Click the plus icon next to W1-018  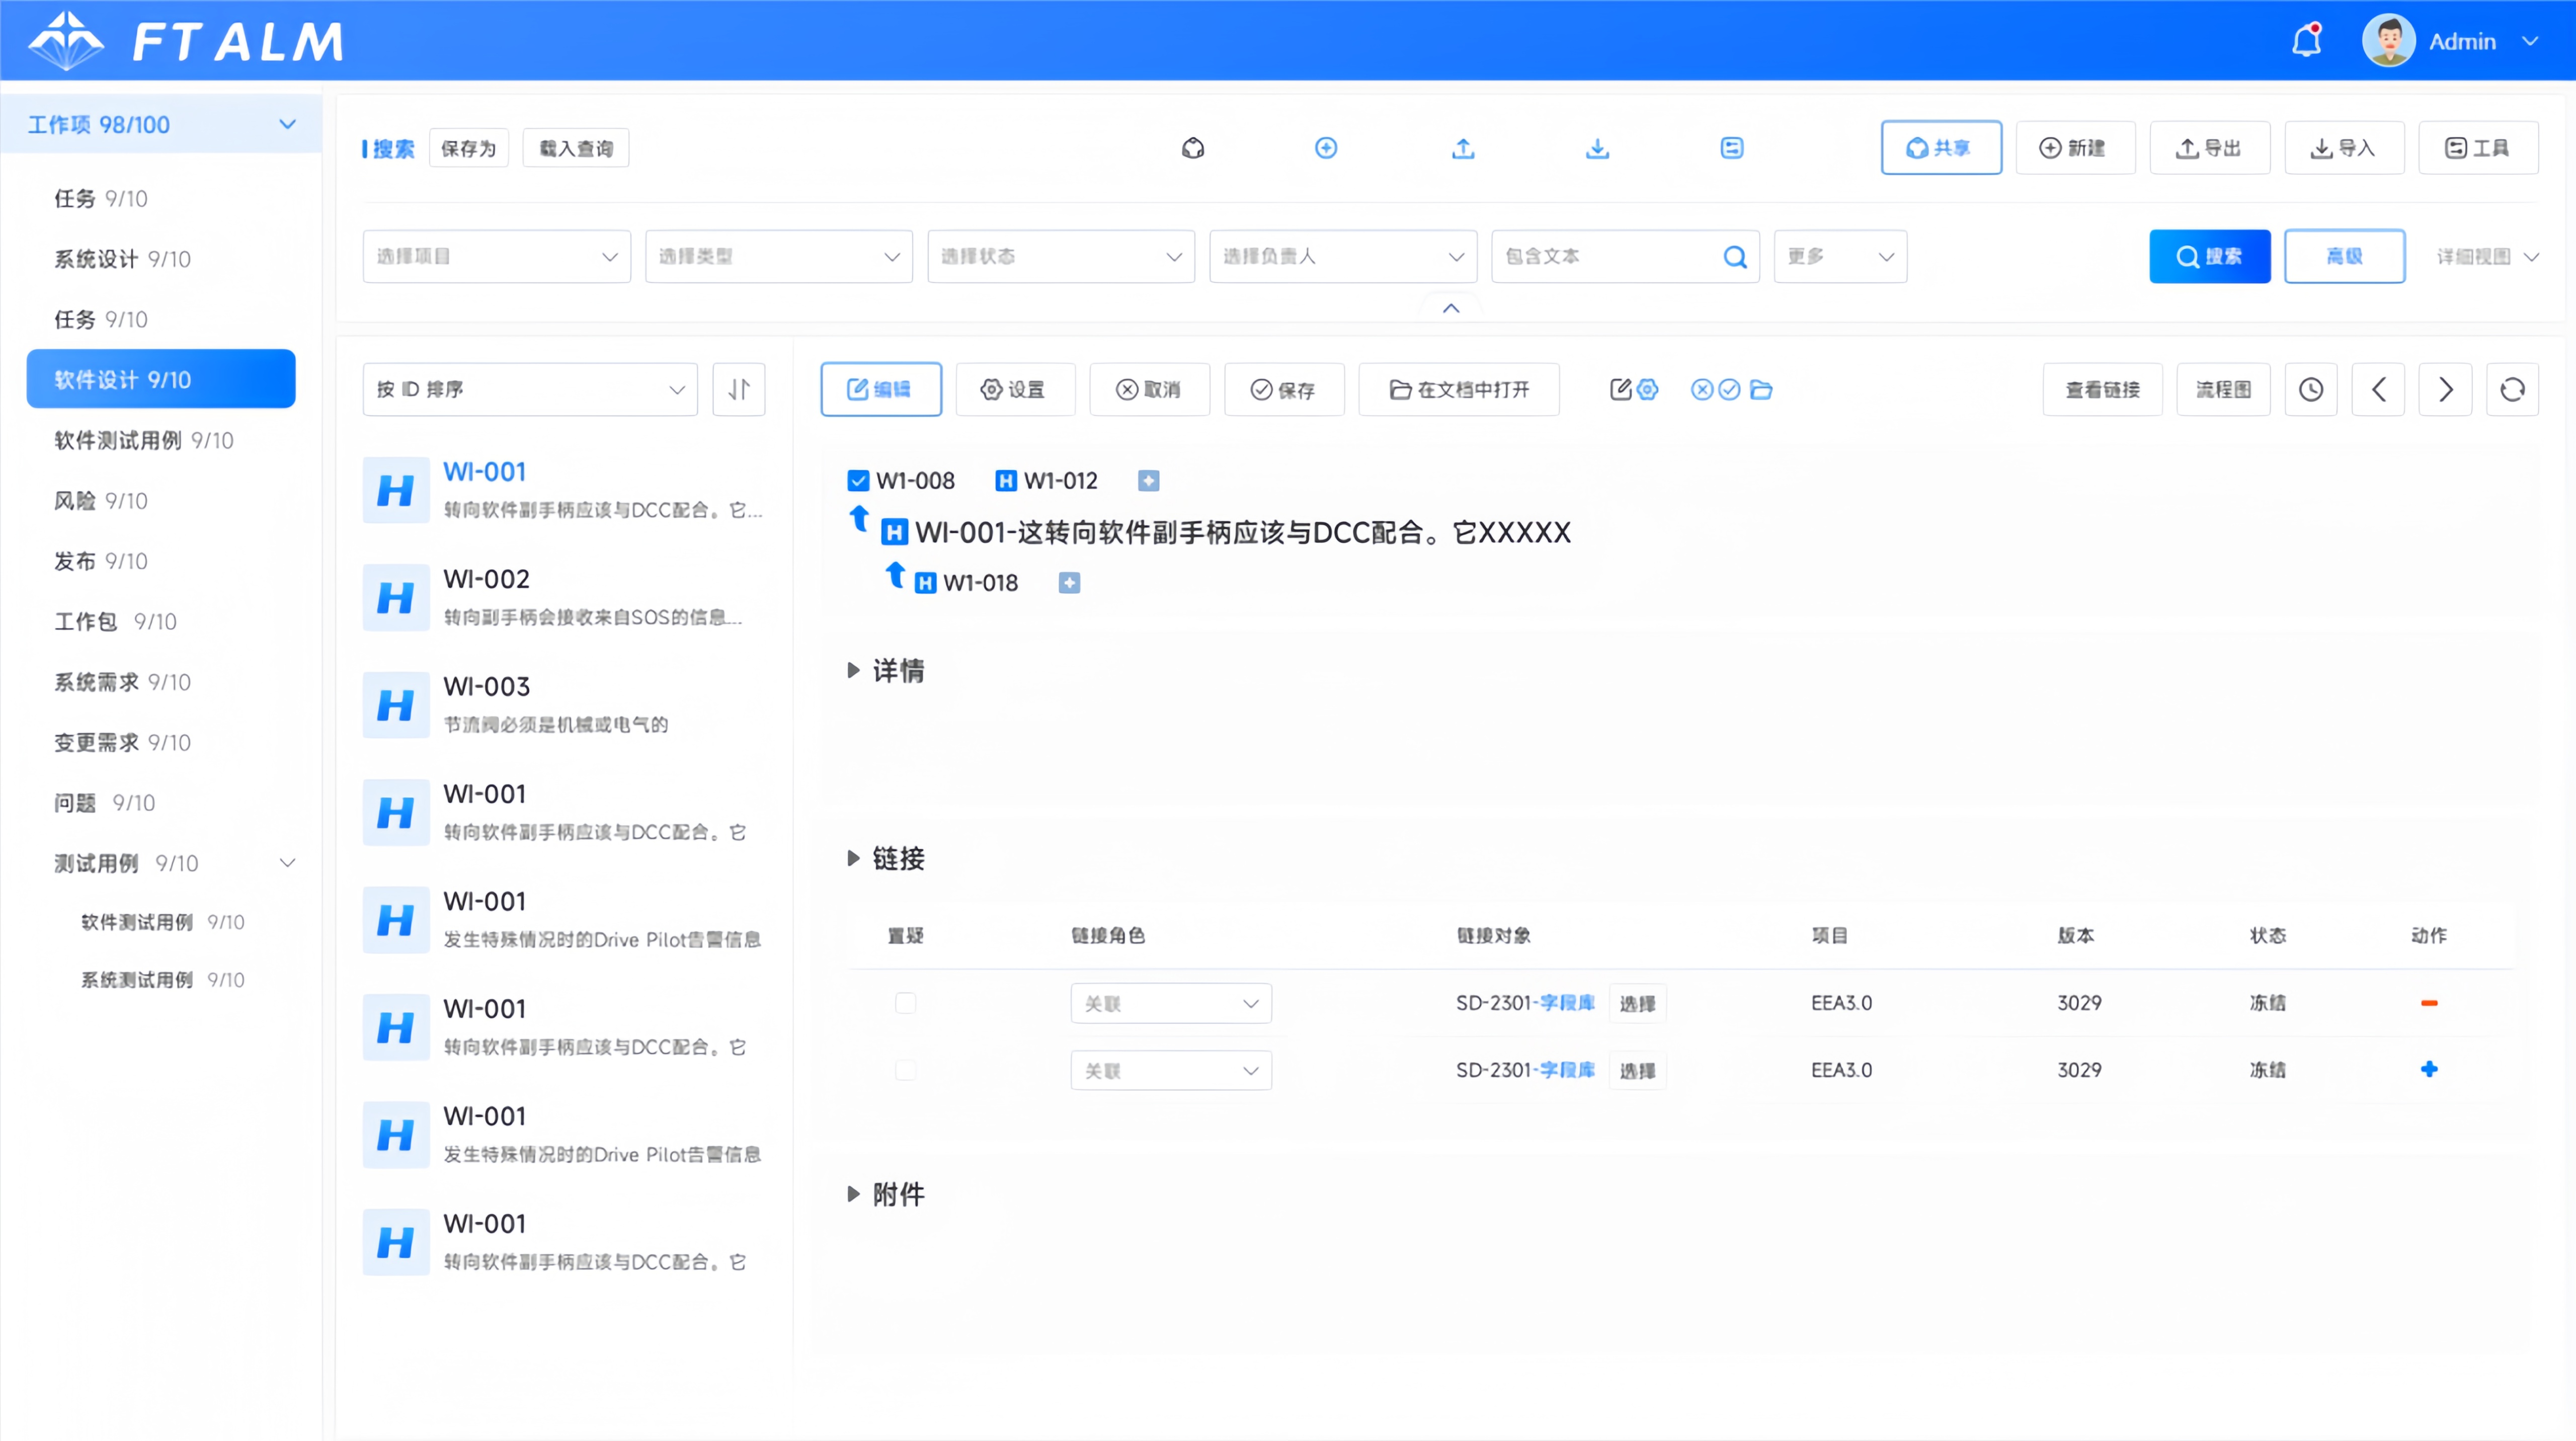(x=1069, y=583)
